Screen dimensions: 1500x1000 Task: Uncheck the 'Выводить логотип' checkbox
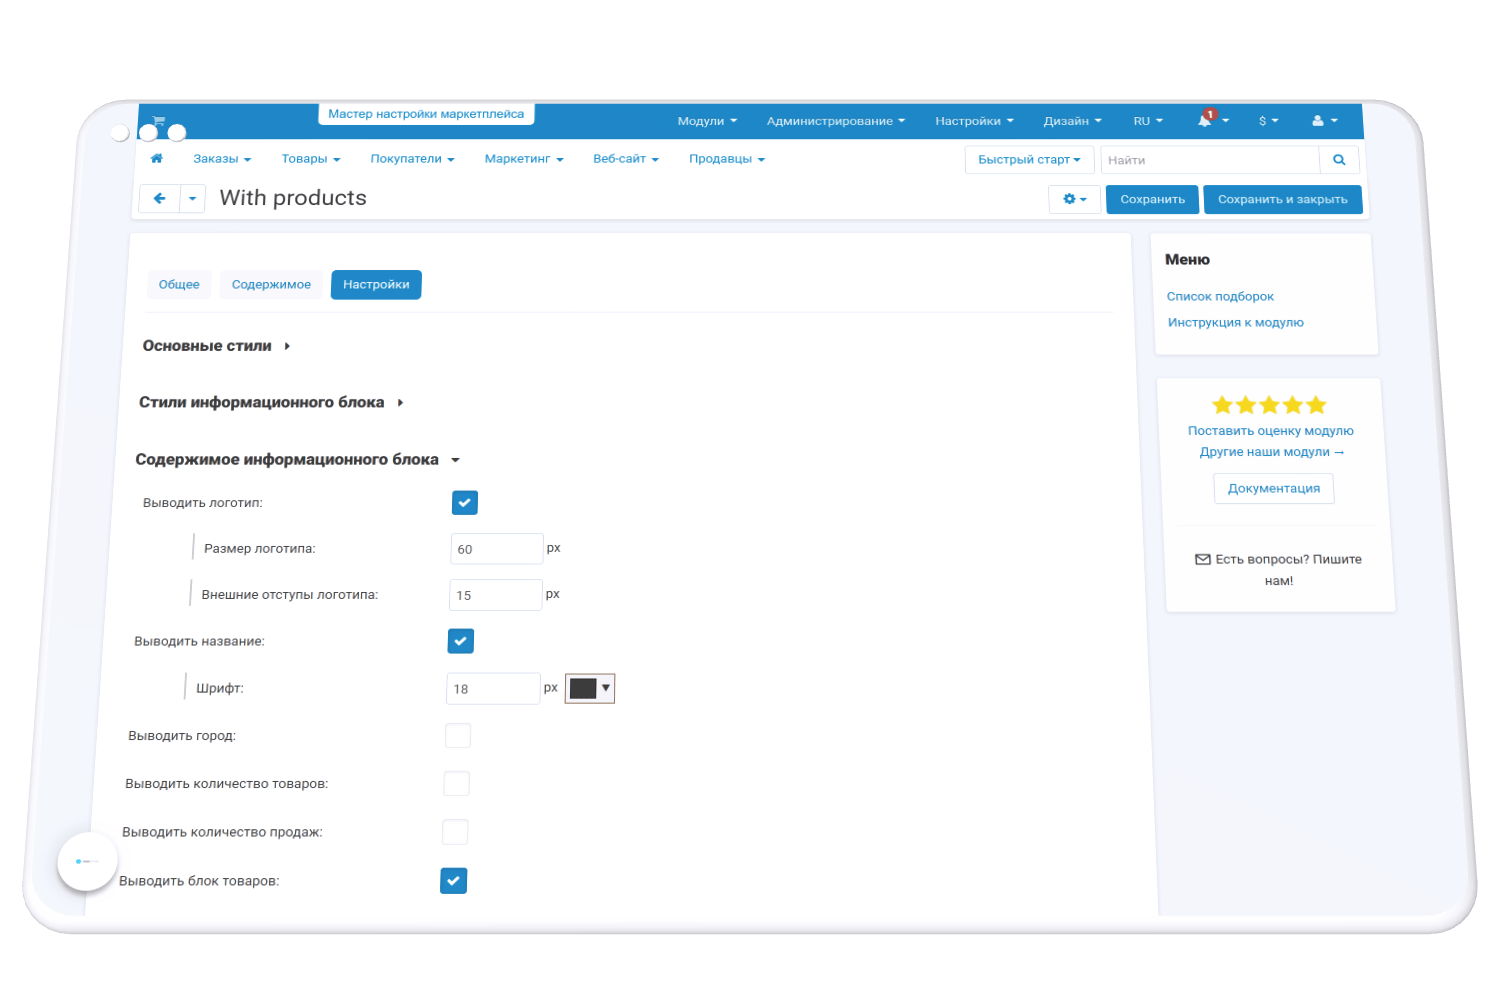coord(465,502)
